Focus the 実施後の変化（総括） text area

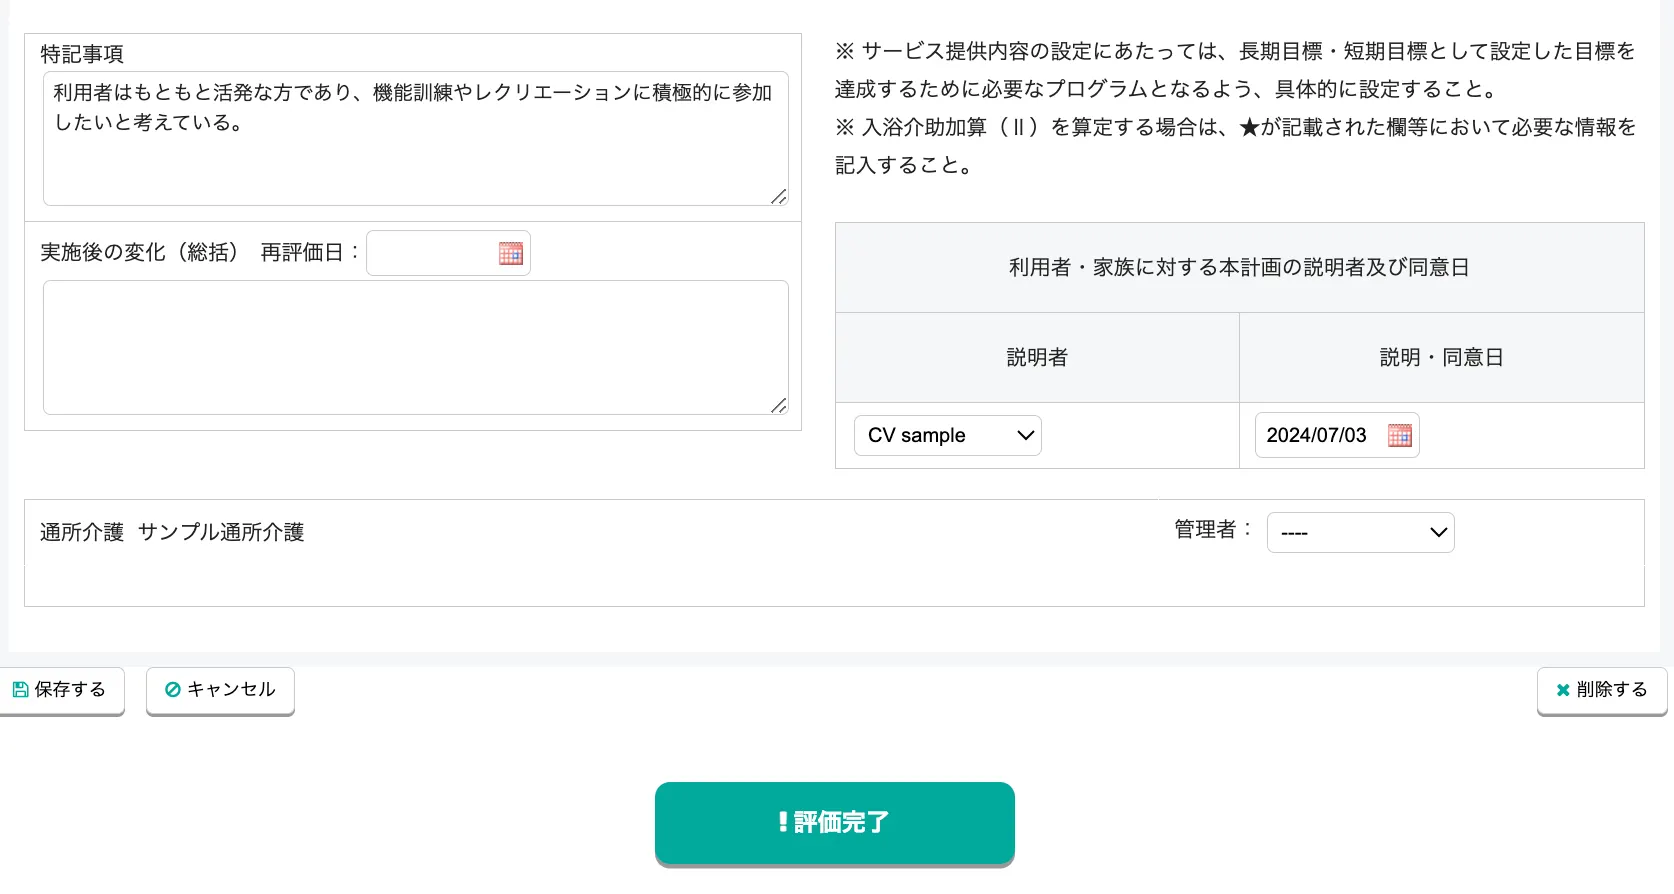pos(416,347)
